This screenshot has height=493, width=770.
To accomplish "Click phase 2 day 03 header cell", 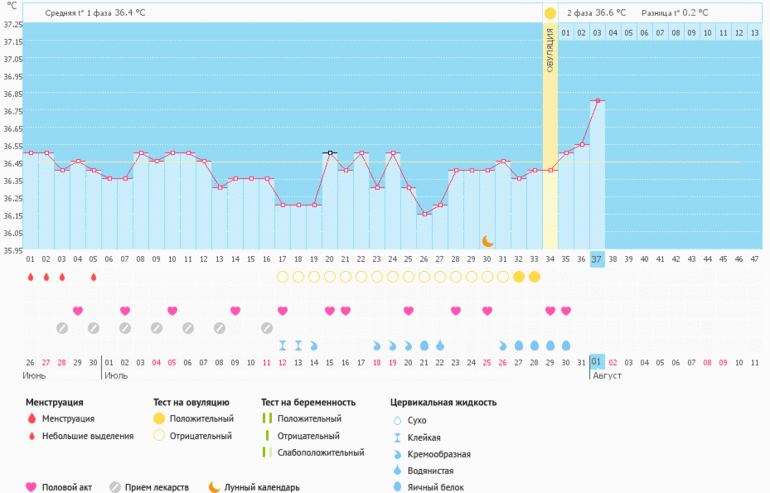I will tap(597, 33).
